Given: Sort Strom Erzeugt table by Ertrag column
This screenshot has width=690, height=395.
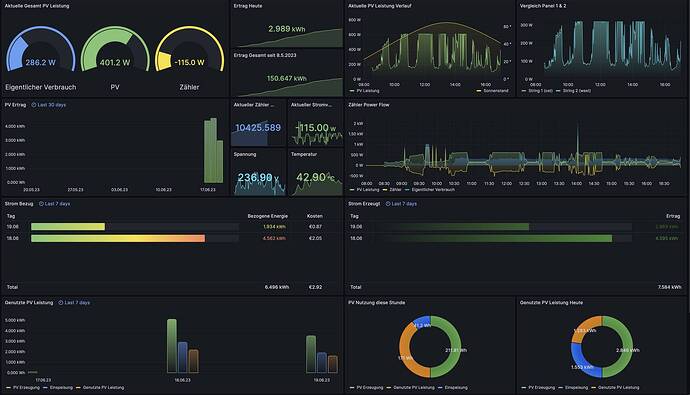Looking at the screenshot, I should [673, 216].
